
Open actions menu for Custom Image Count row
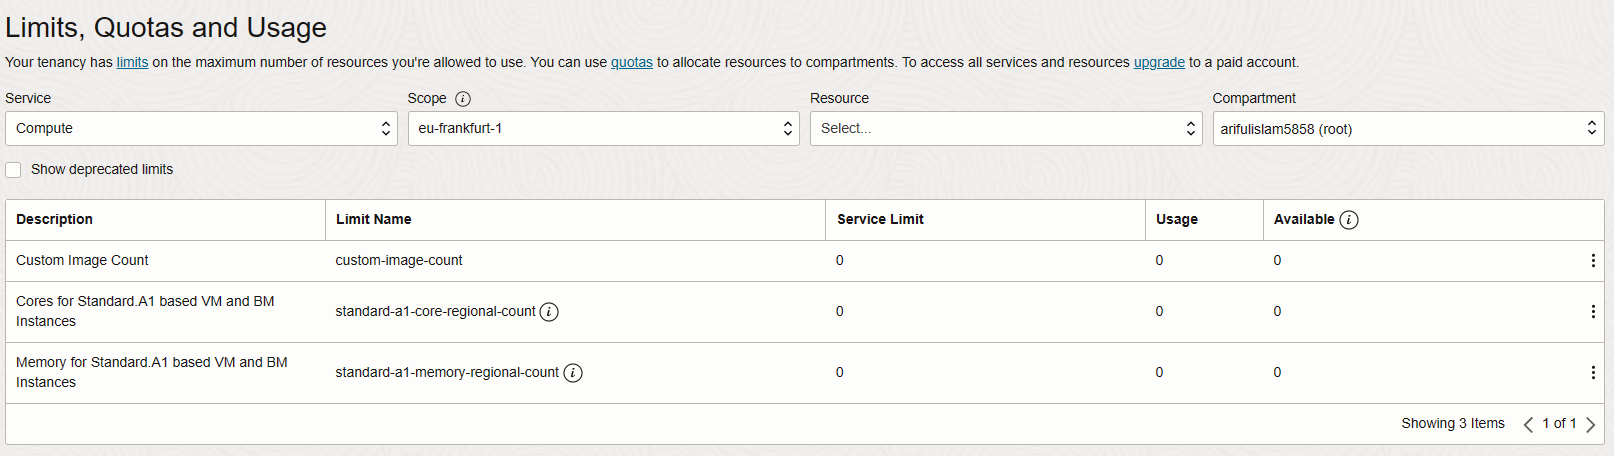pos(1592,261)
